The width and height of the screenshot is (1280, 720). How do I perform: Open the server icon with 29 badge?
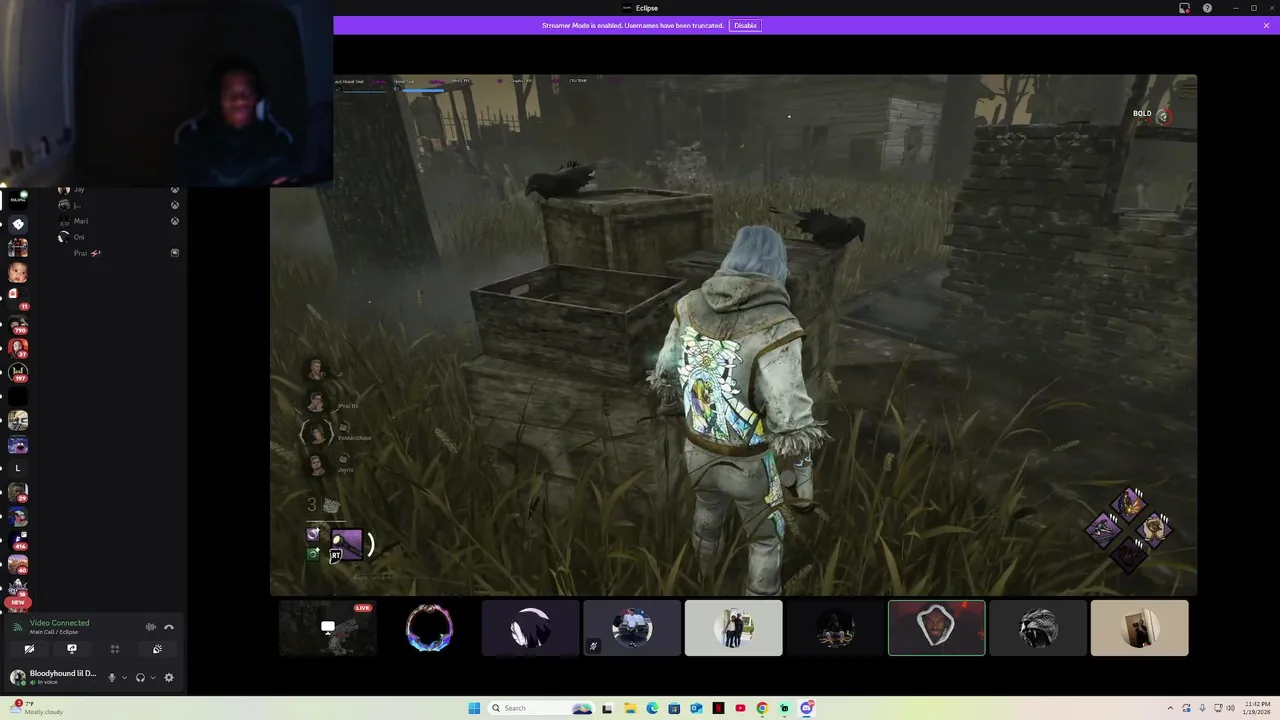(18, 492)
